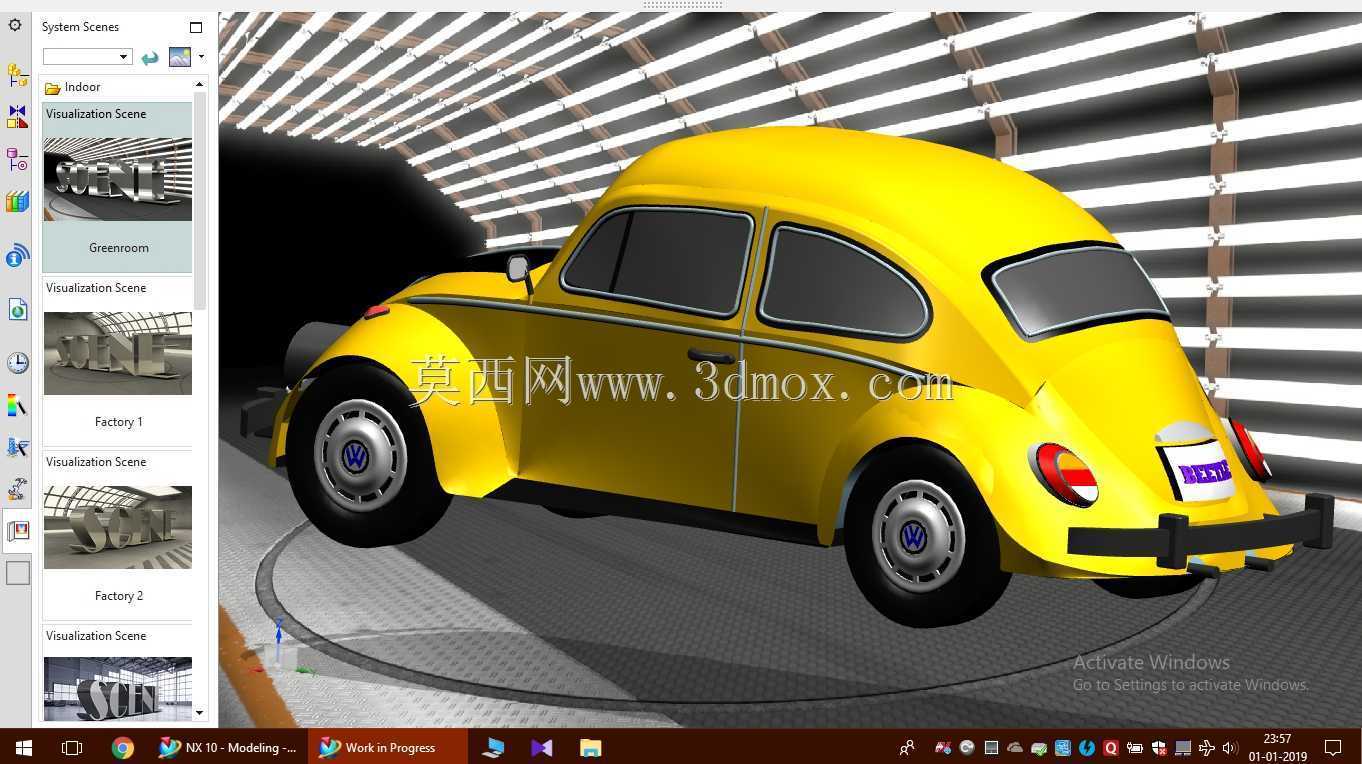Click the empty square tab below System Scenes
1362x764 pixels.
click(x=18, y=573)
